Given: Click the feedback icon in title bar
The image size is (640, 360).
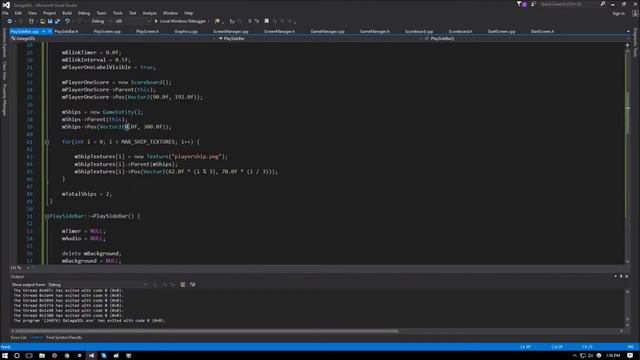Looking at the screenshot, I should [533, 4].
